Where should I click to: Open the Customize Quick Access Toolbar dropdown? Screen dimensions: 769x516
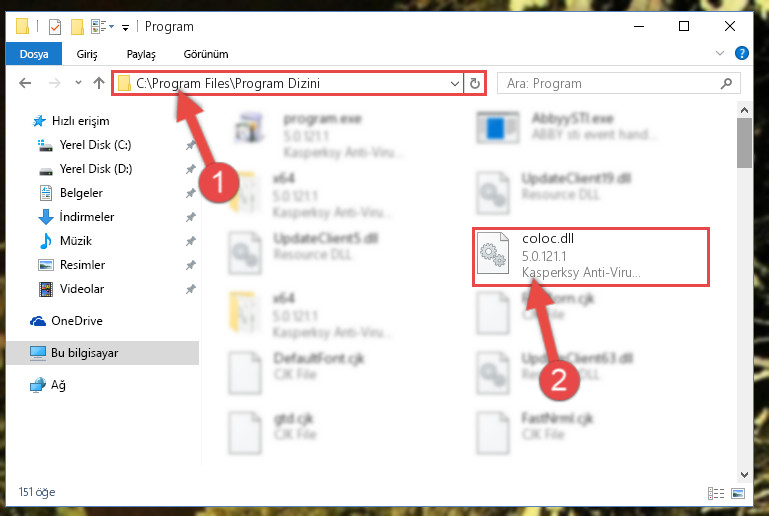tap(126, 27)
